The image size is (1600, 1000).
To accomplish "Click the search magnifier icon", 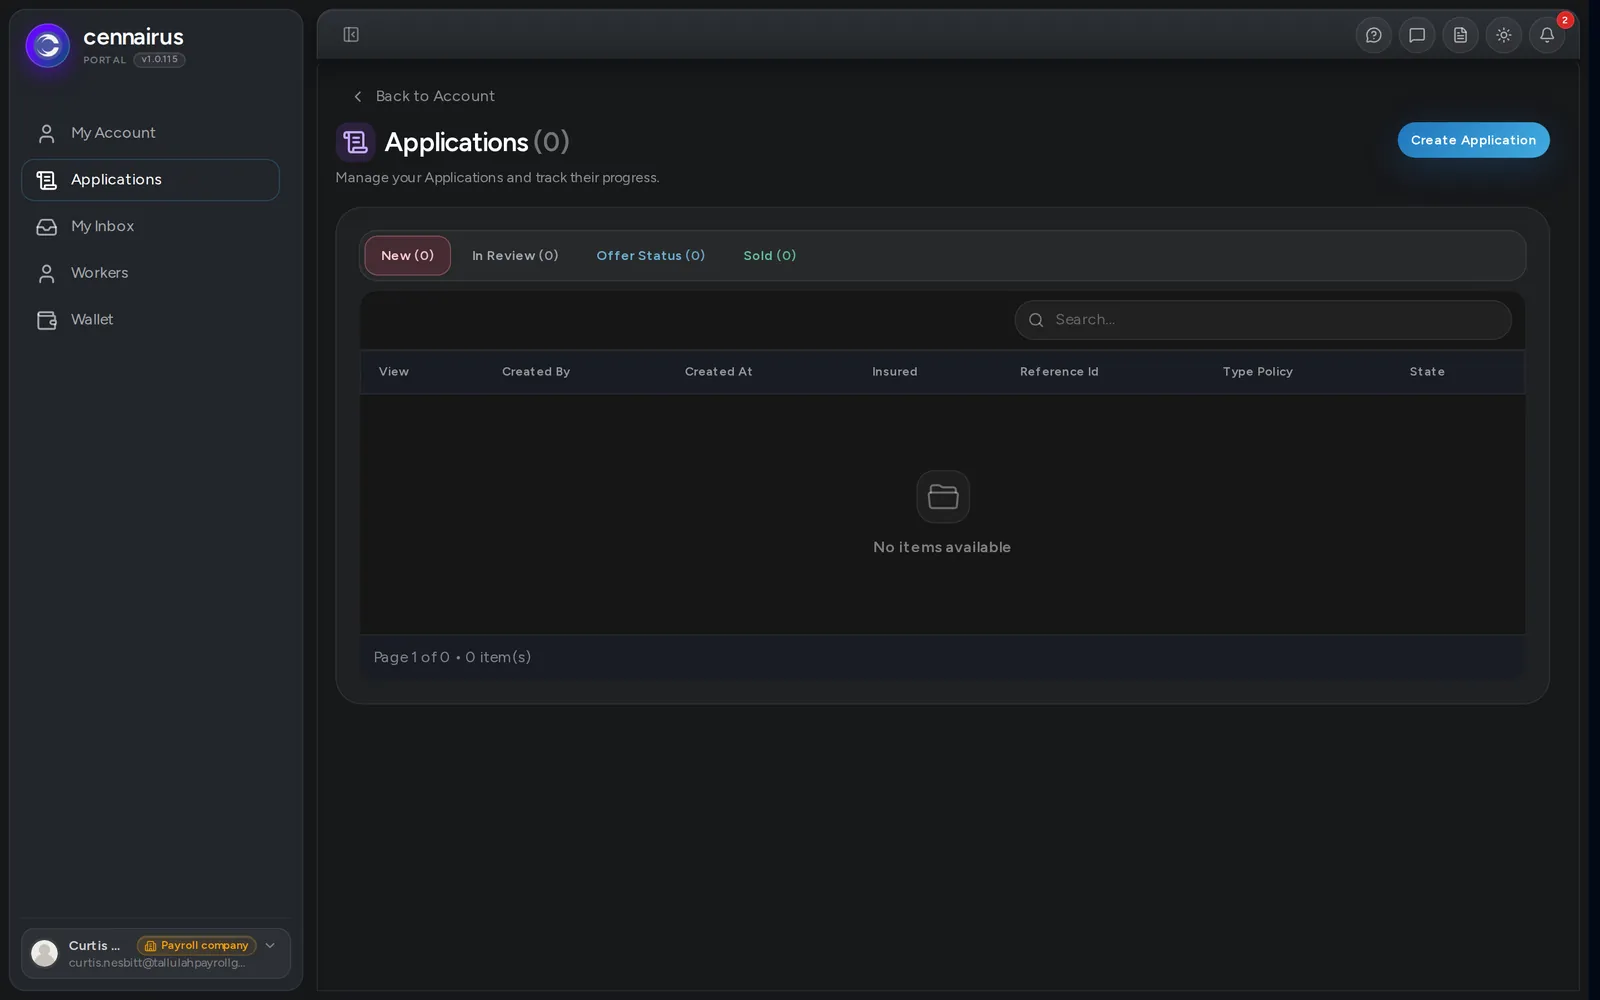I will click(x=1036, y=320).
